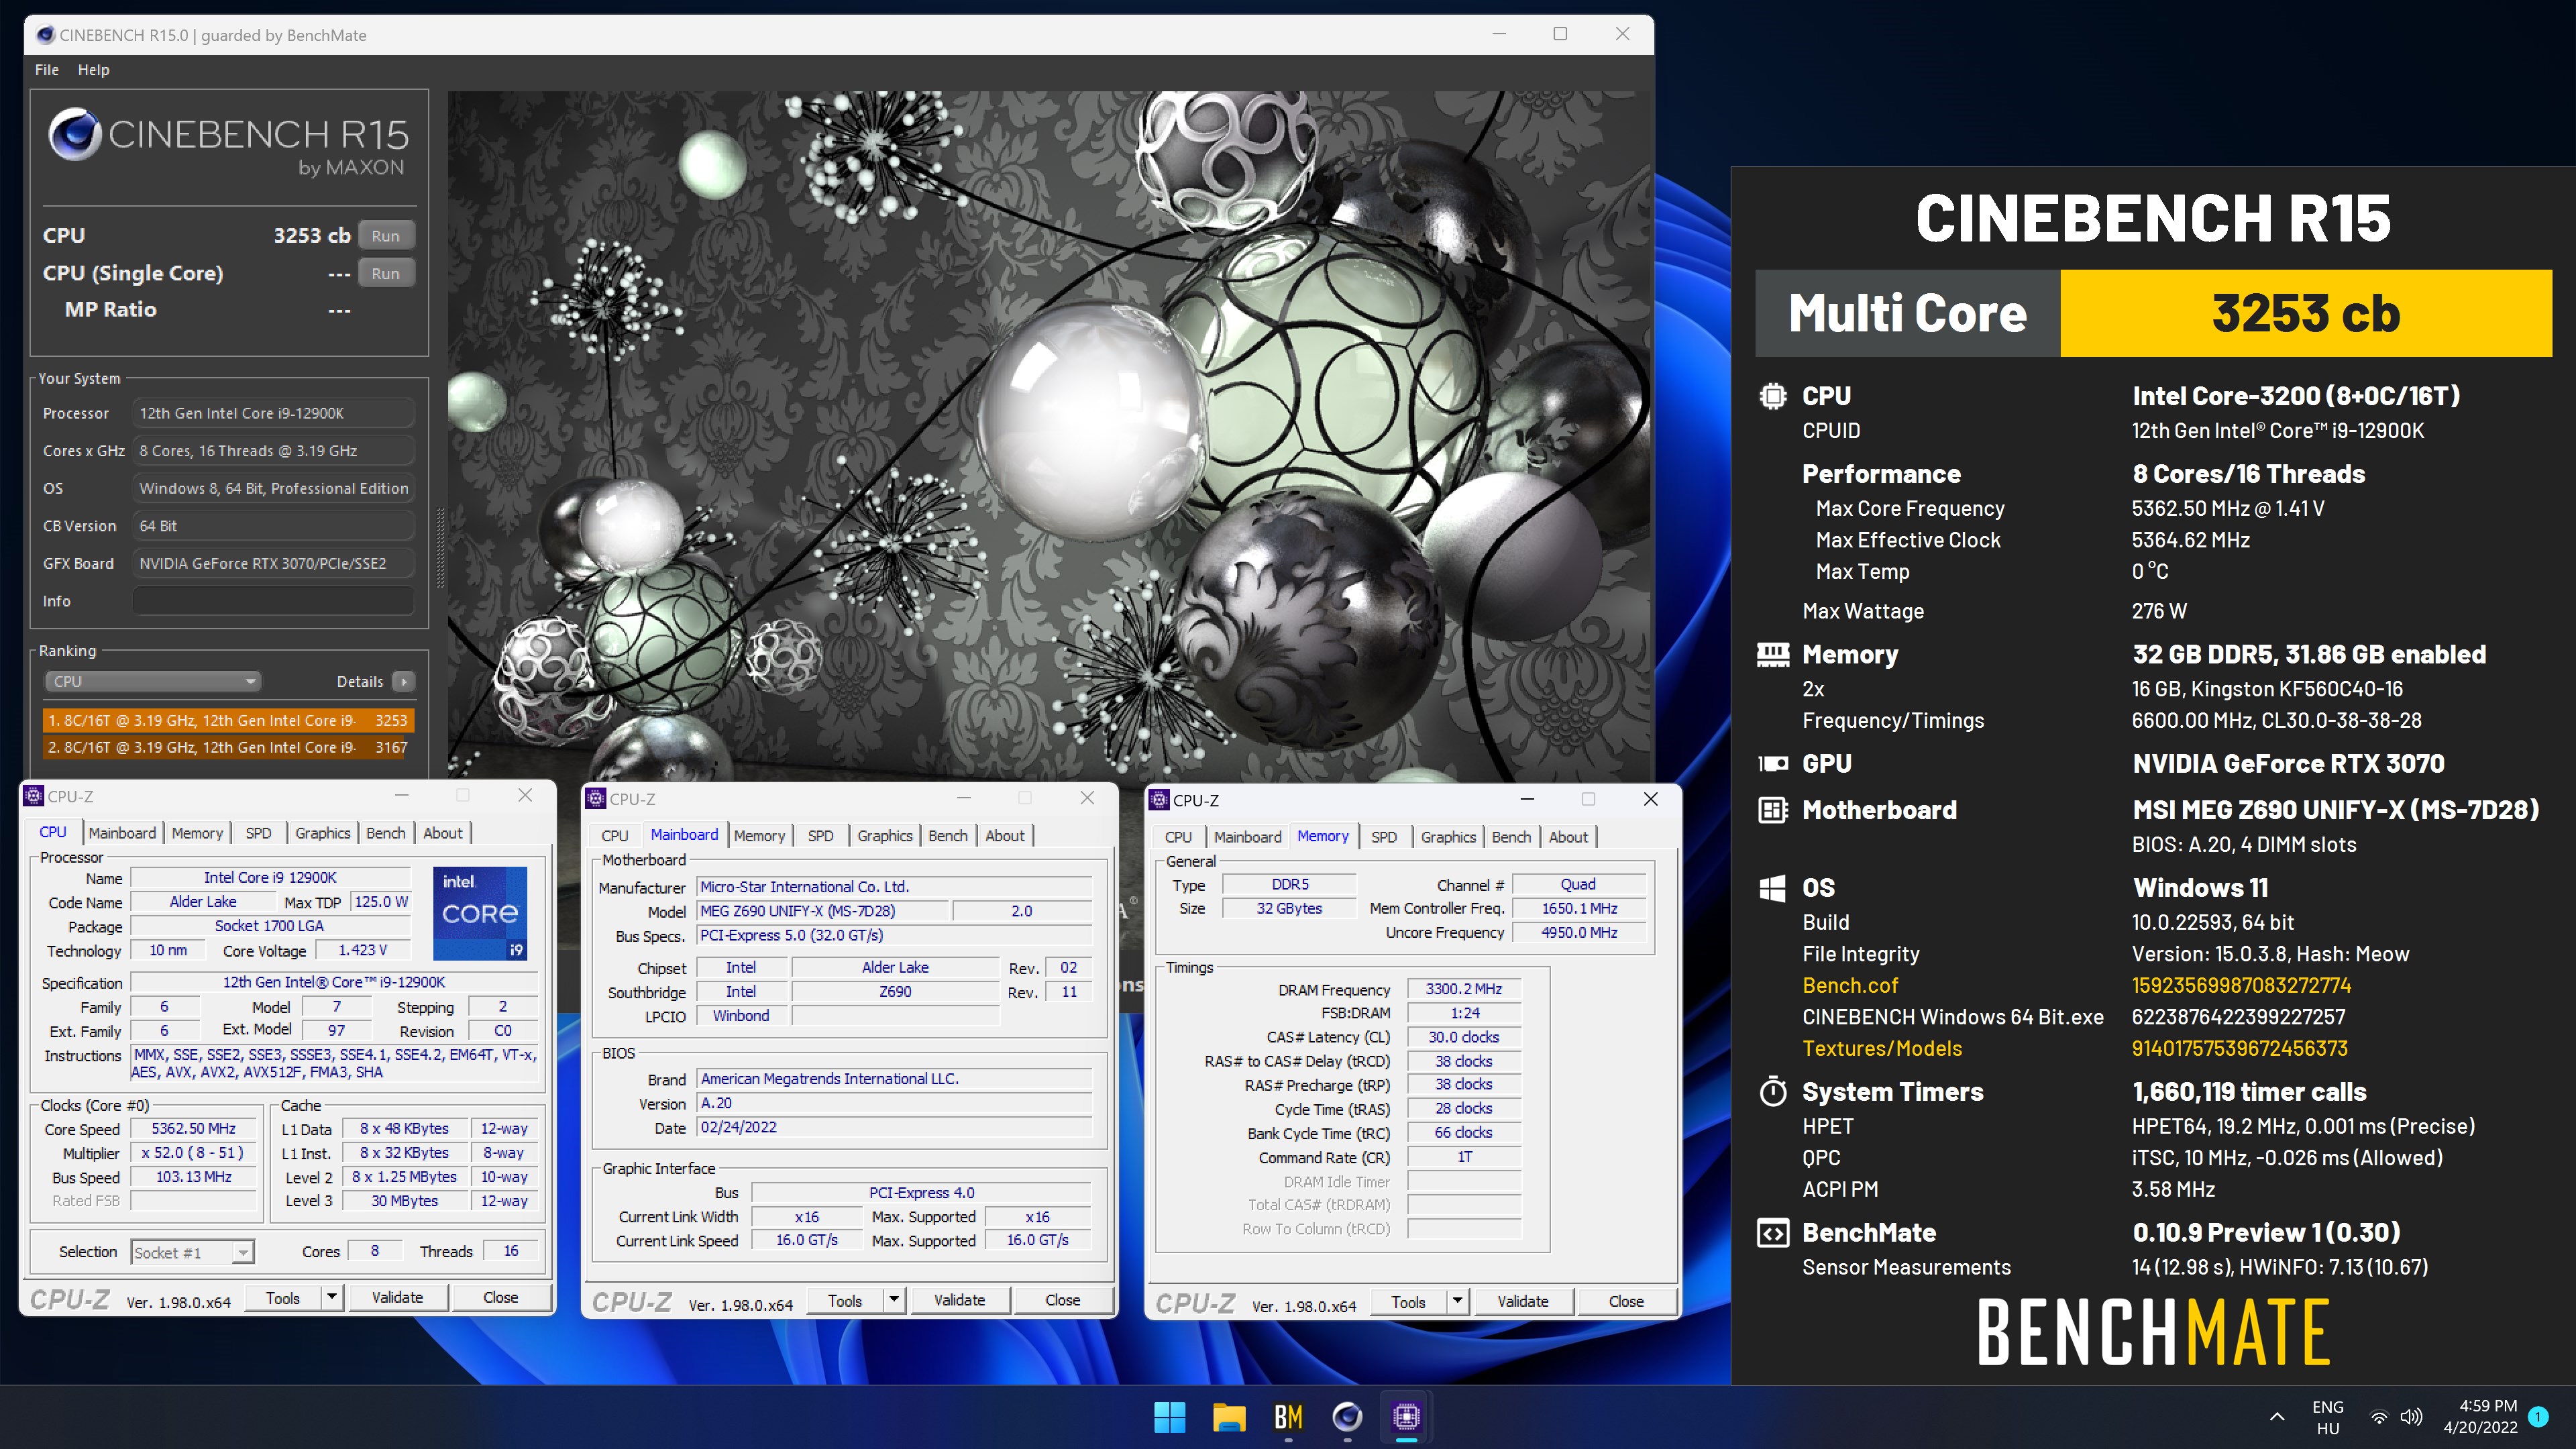Image resolution: width=2576 pixels, height=1449 pixels.
Task: Open clock showing 4:59 PM
Action: click(2480, 1417)
